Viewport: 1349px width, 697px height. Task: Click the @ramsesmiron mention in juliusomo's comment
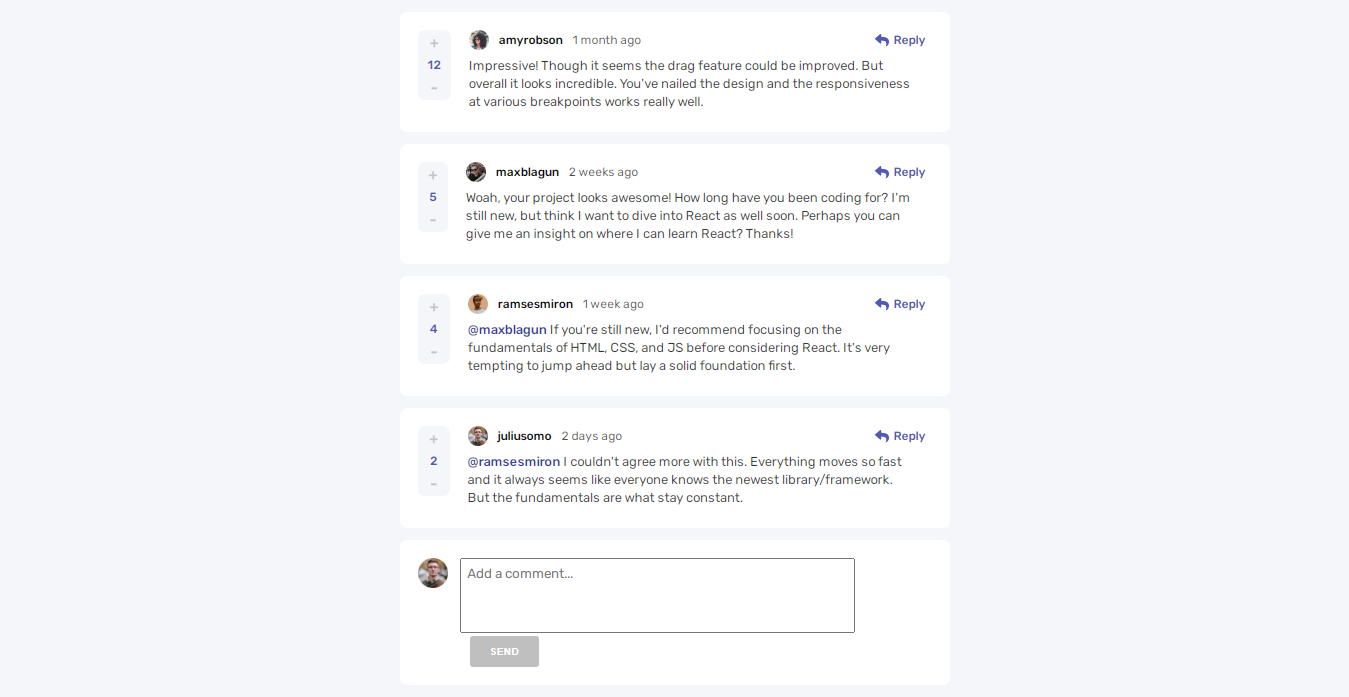click(x=513, y=461)
